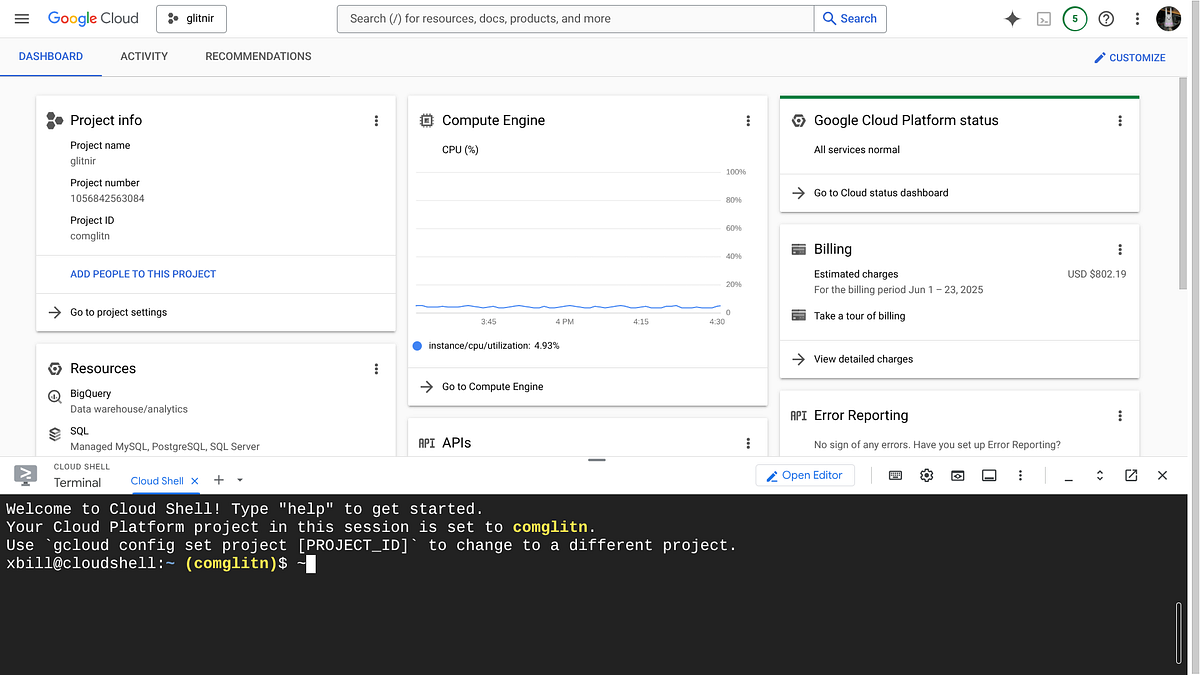Image resolution: width=1200 pixels, height=675 pixels.
Task: Select the RECOMMENDATIONS tab
Action: (257, 56)
